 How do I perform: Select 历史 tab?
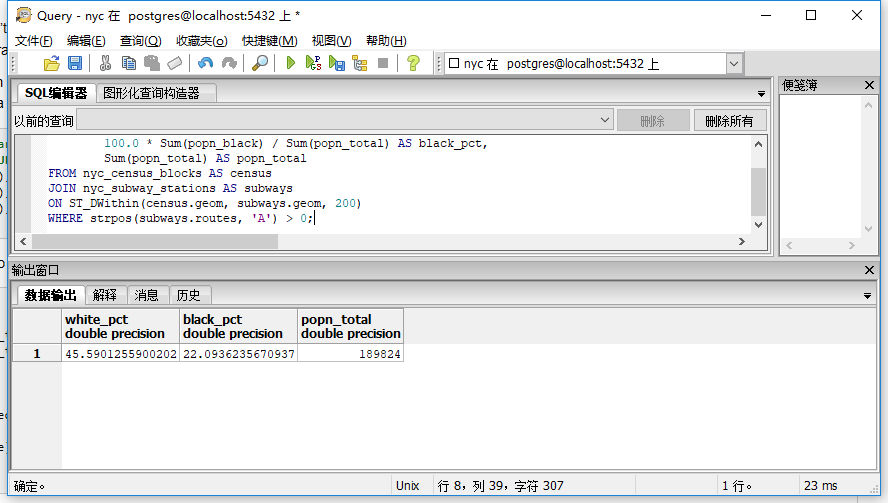click(x=188, y=295)
